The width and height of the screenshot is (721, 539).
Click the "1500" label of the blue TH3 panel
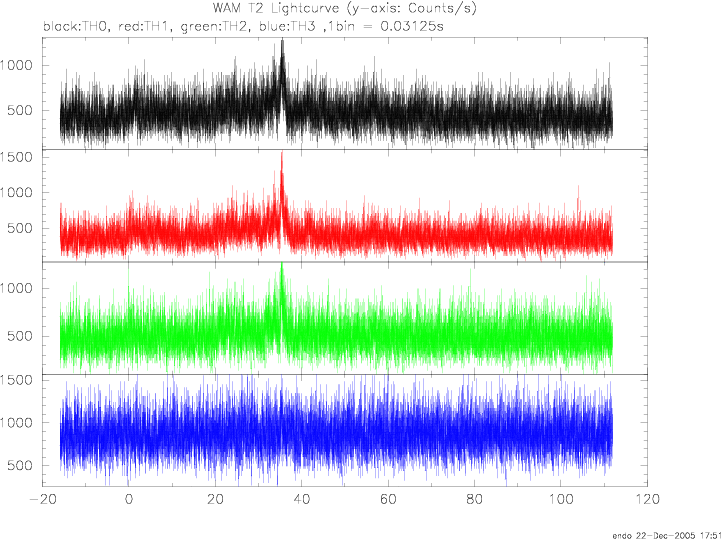tap(16, 380)
